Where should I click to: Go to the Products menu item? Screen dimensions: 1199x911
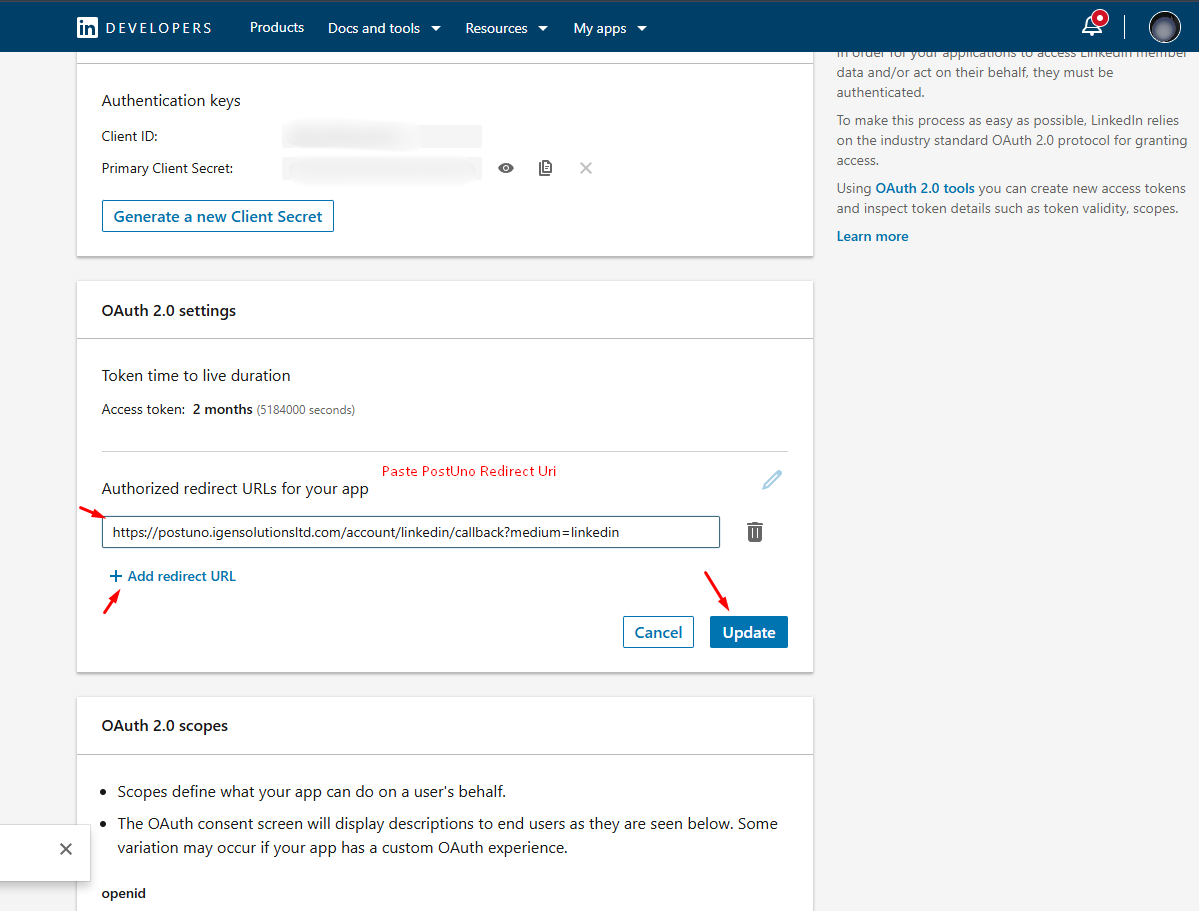pos(277,27)
